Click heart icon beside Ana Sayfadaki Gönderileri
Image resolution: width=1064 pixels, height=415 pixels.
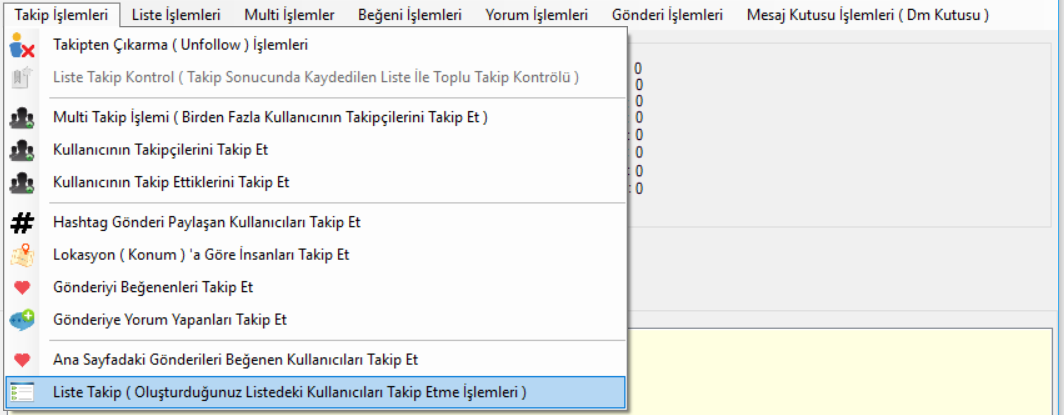[22, 360]
